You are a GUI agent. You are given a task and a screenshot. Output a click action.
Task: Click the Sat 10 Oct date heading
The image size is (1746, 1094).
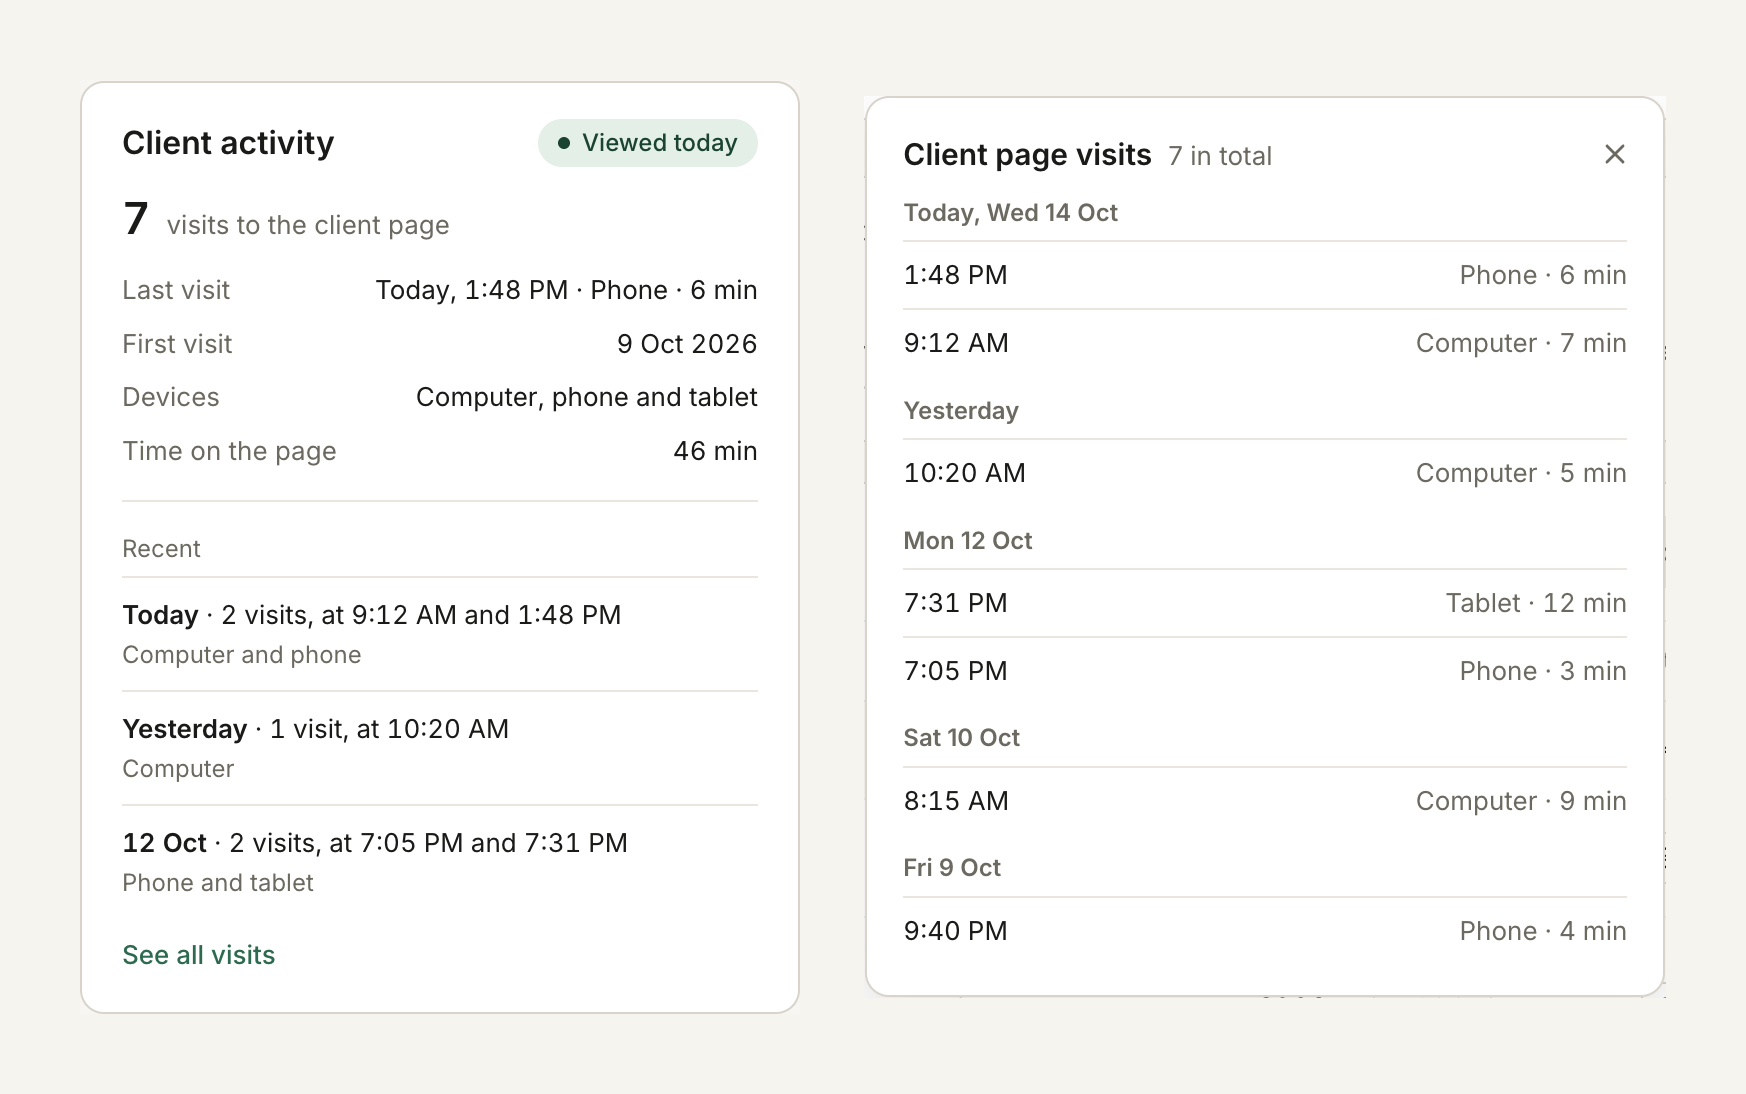tap(961, 738)
